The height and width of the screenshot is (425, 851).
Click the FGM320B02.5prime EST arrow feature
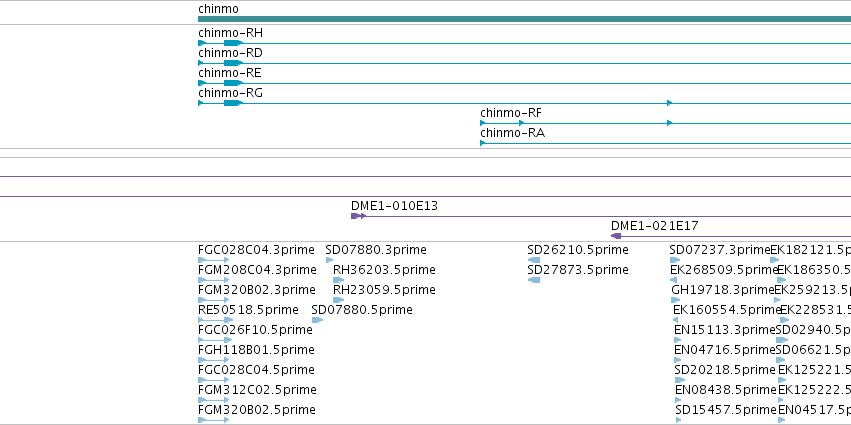tap(215, 420)
